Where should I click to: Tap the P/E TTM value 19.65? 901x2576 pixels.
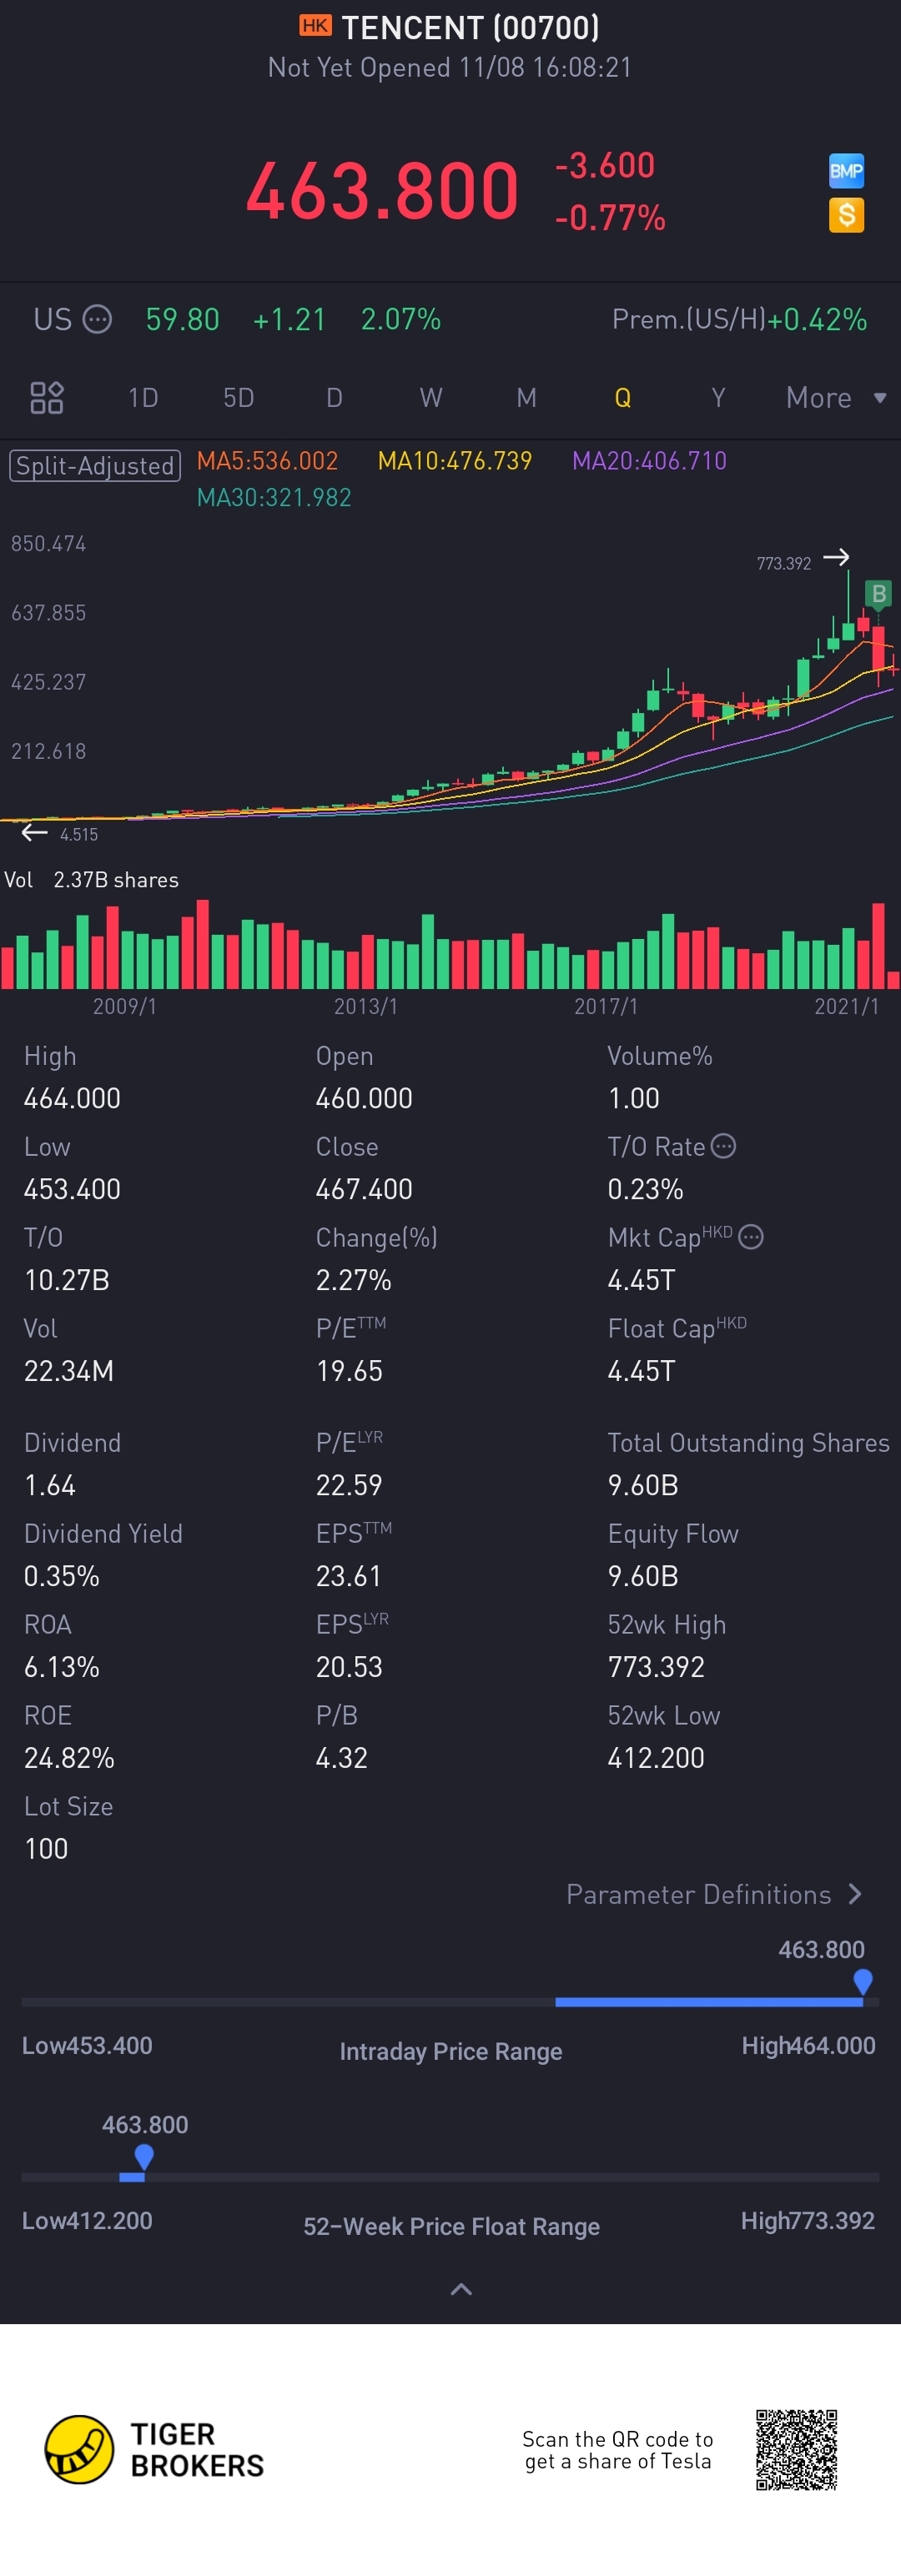pos(349,1371)
